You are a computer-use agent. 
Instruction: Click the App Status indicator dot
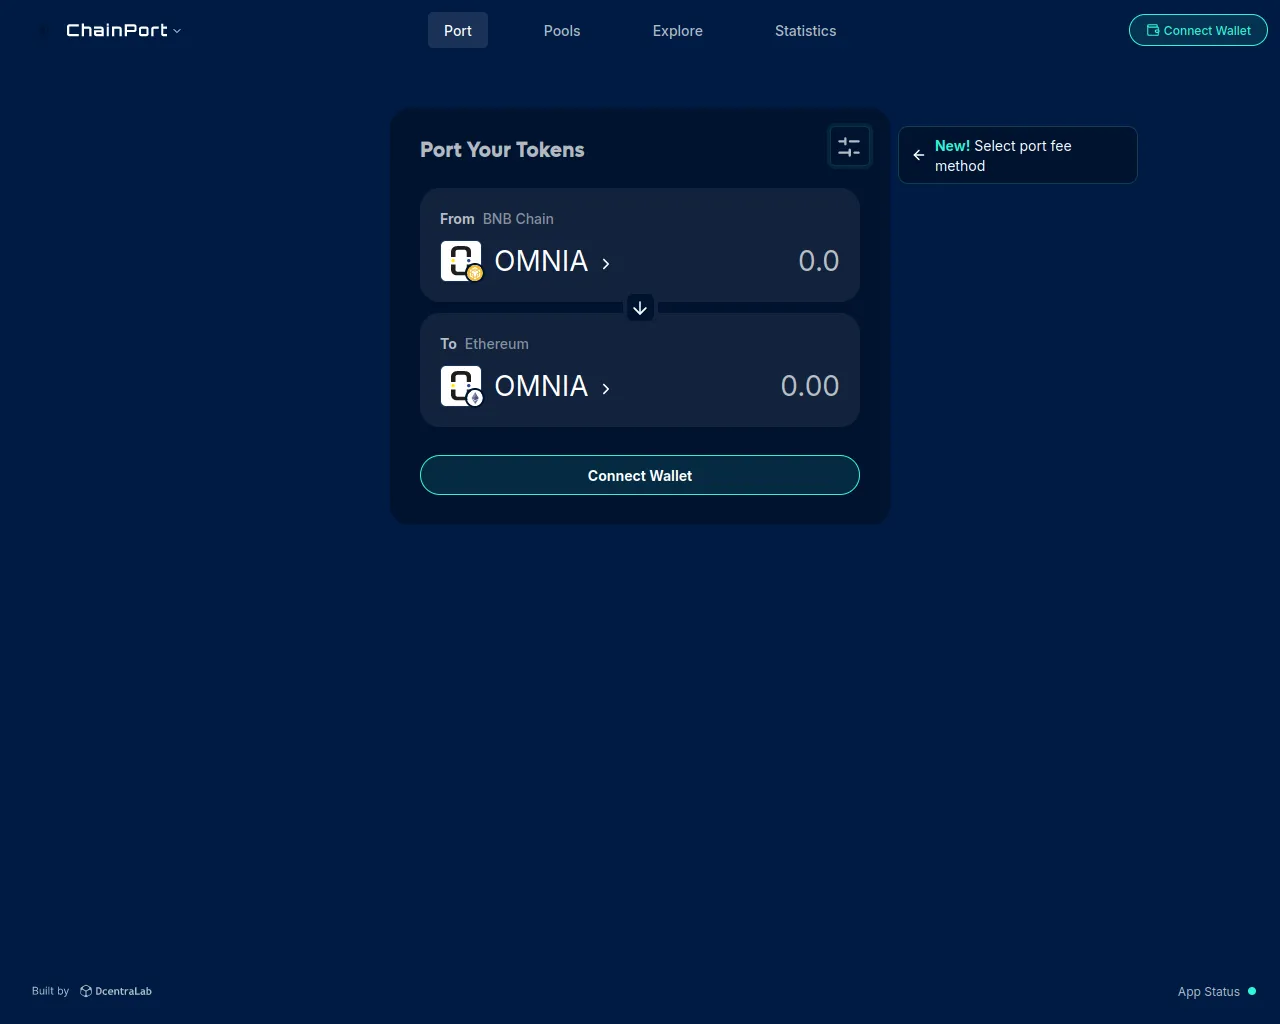1252,991
